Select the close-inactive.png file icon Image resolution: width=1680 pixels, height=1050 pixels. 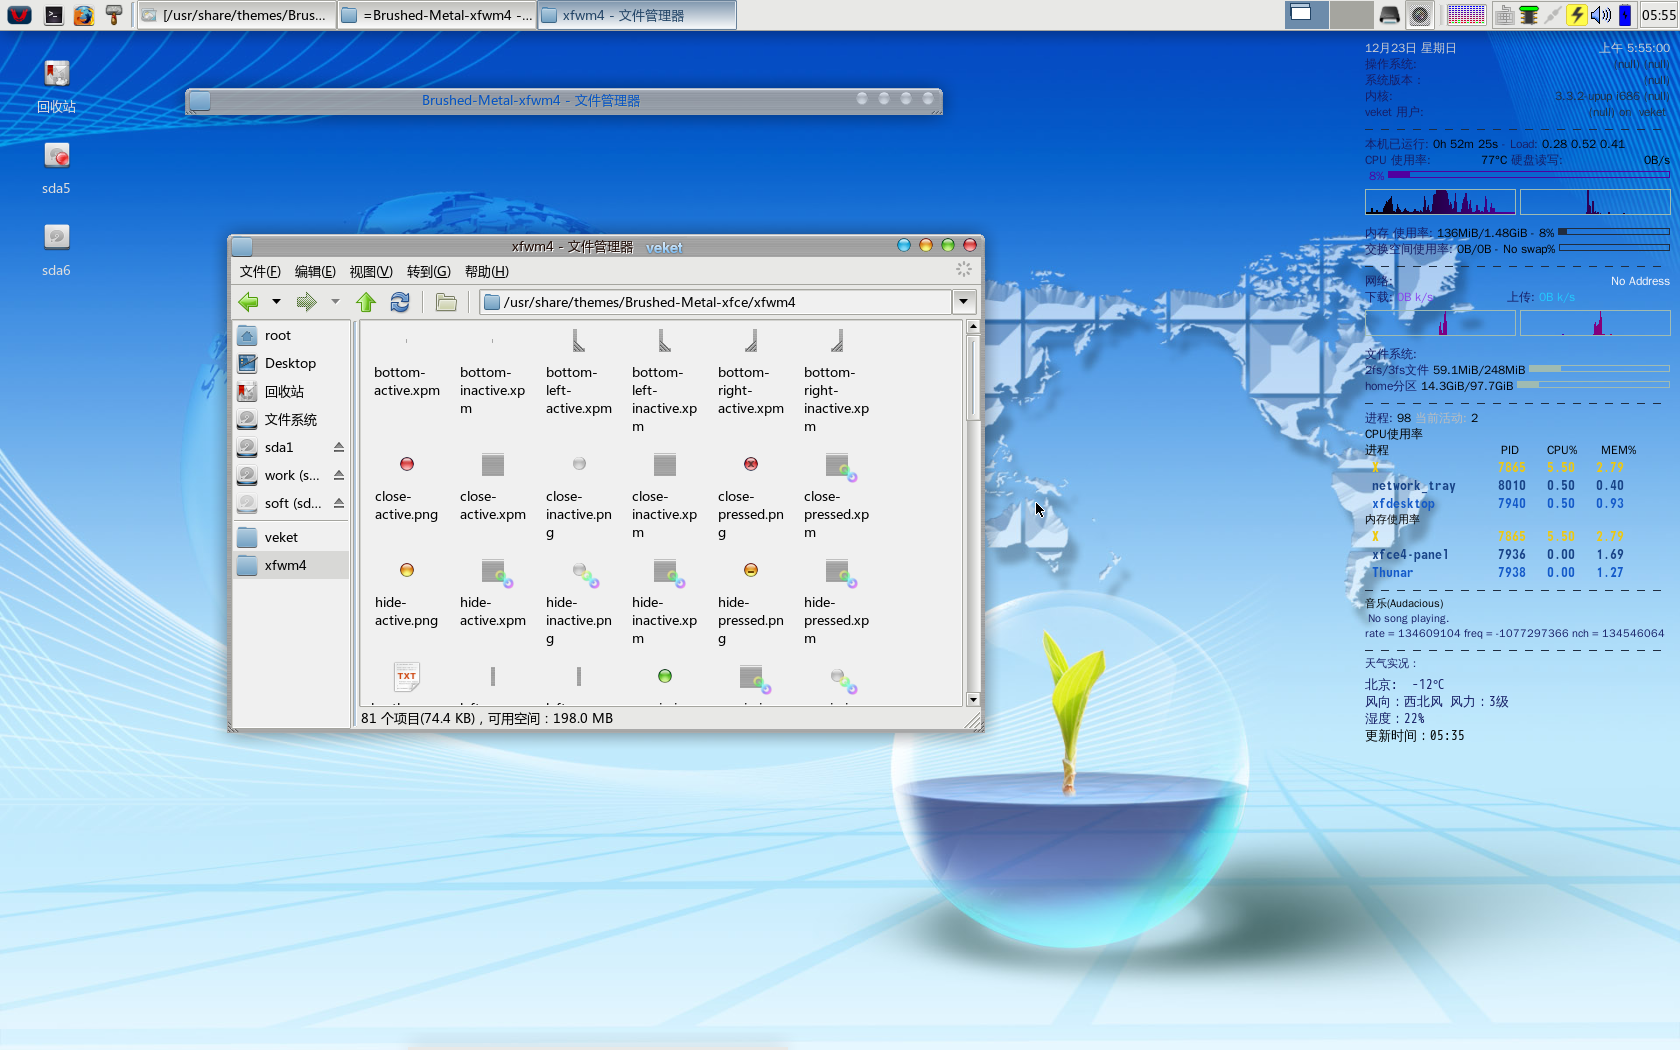[x=579, y=464]
